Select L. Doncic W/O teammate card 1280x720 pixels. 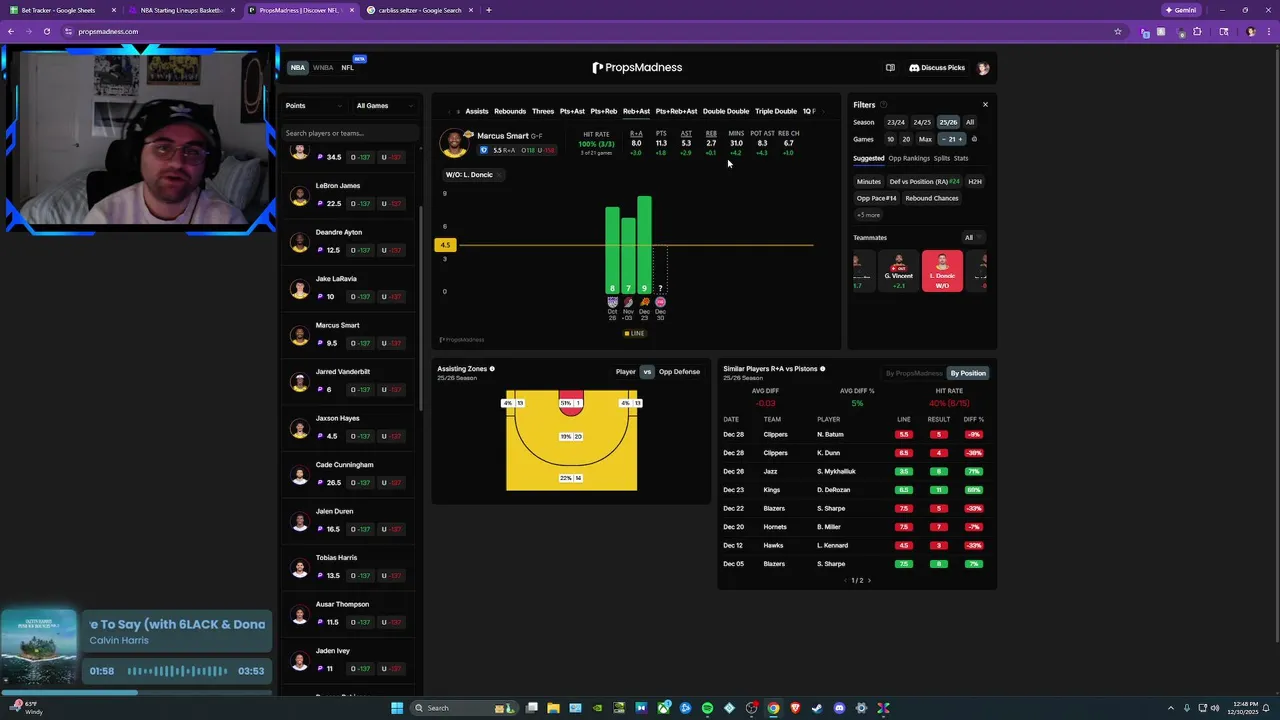942,271
